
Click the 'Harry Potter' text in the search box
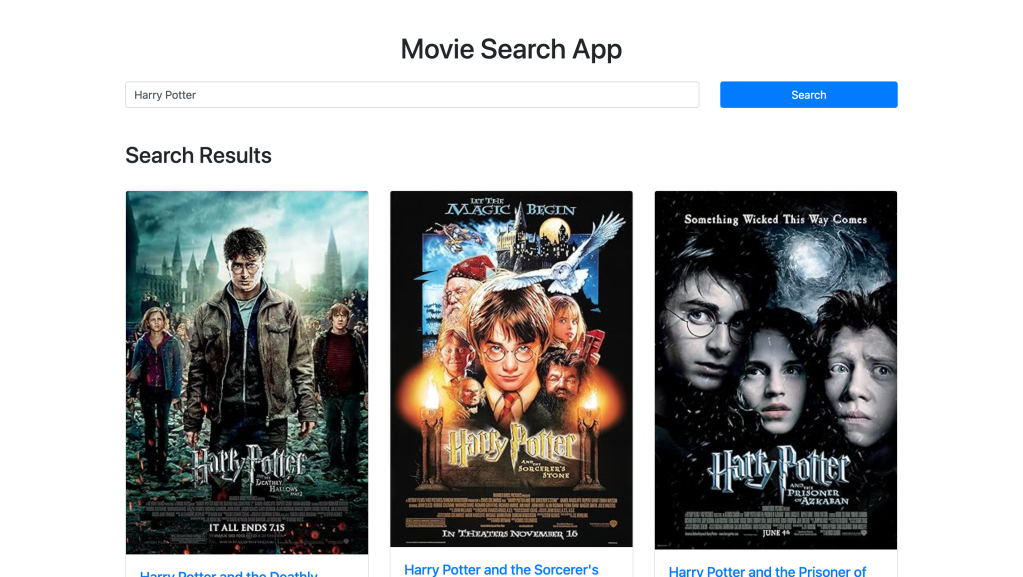coord(165,95)
